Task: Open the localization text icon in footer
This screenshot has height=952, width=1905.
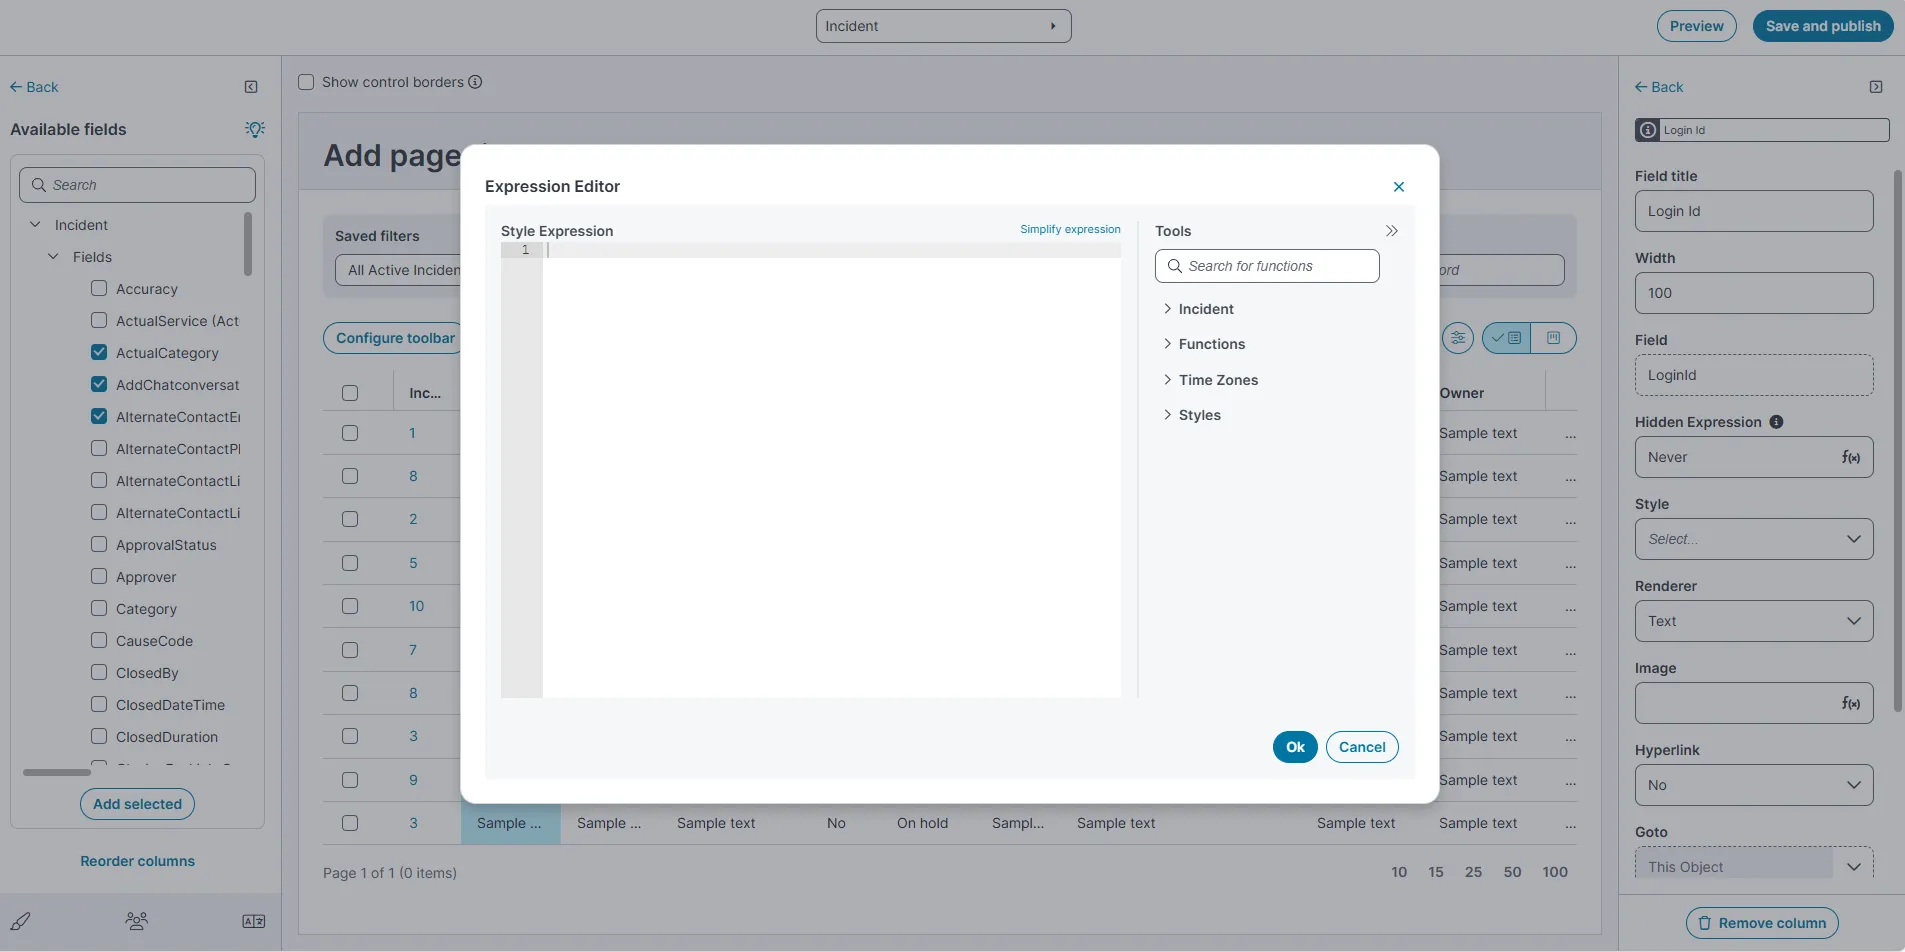Action: pos(254,921)
